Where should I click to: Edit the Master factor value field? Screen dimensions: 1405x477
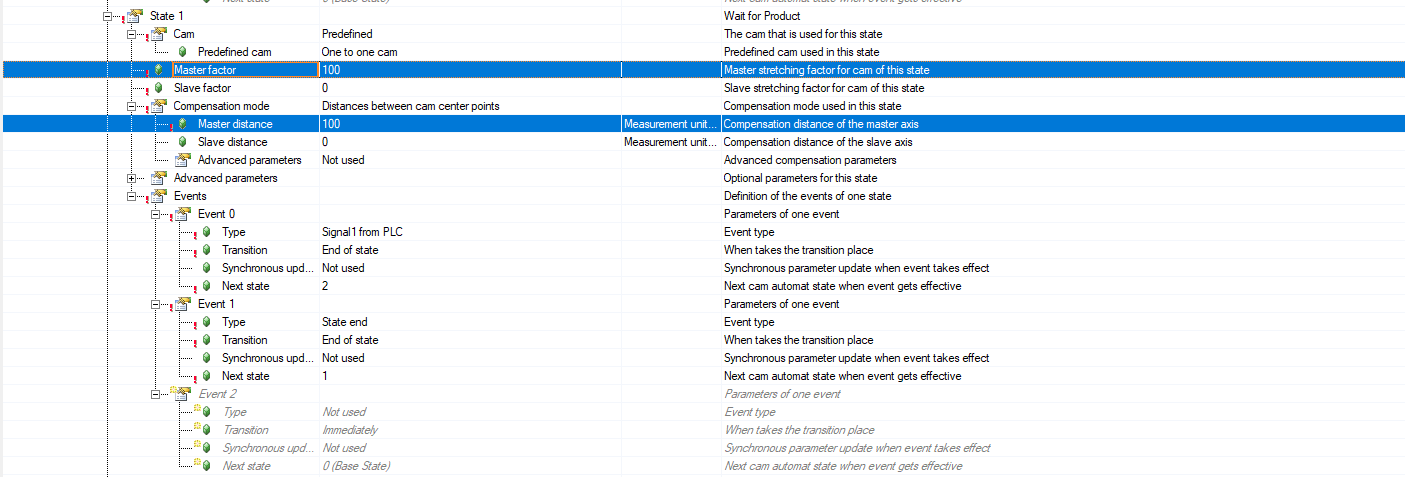(x=468, y=70)
